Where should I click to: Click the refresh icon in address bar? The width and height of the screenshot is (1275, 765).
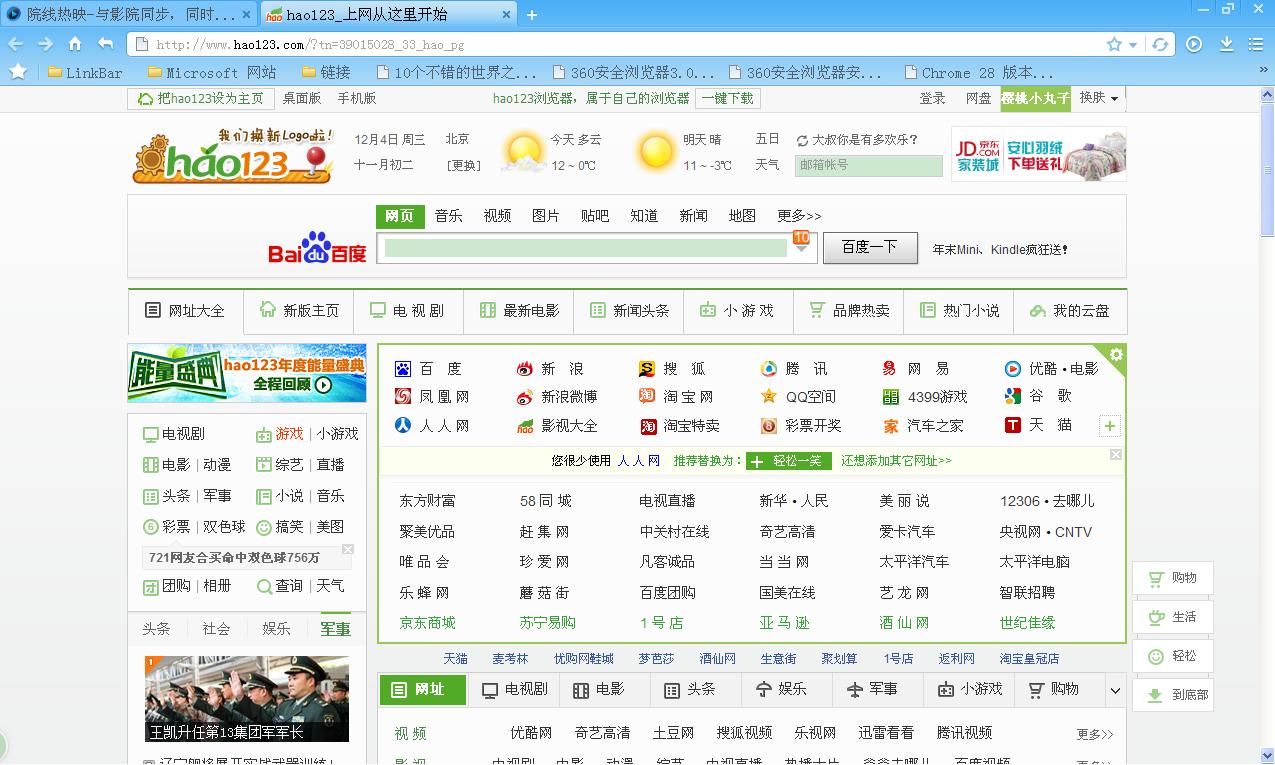pos(1160,44)
